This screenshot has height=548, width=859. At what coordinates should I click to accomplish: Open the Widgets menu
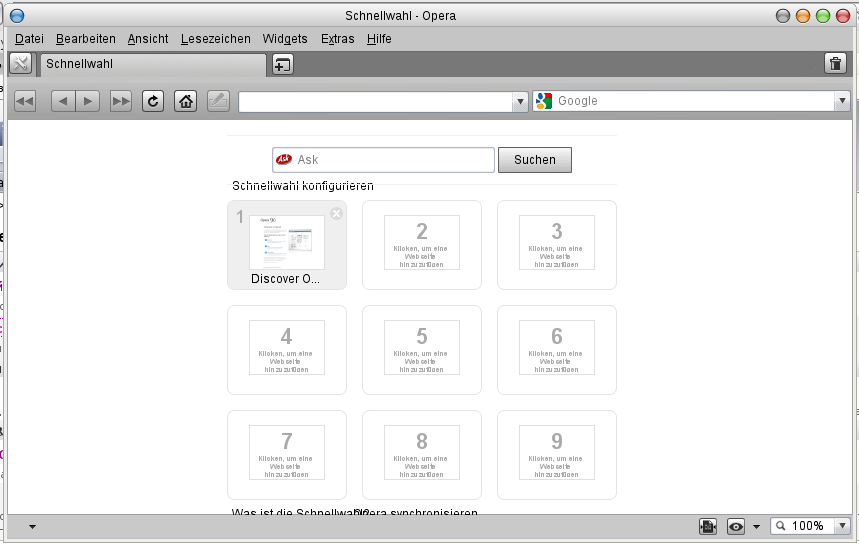[x=285, y=39]
